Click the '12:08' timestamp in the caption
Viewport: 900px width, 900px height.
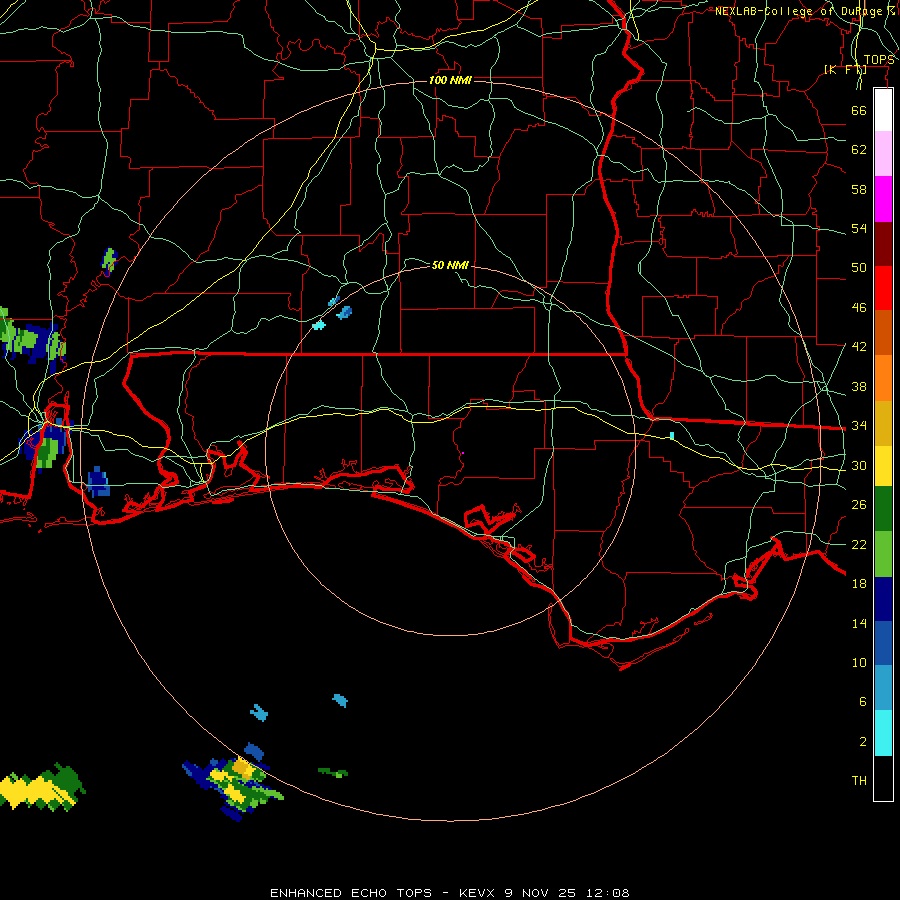(x=607, y=893)
